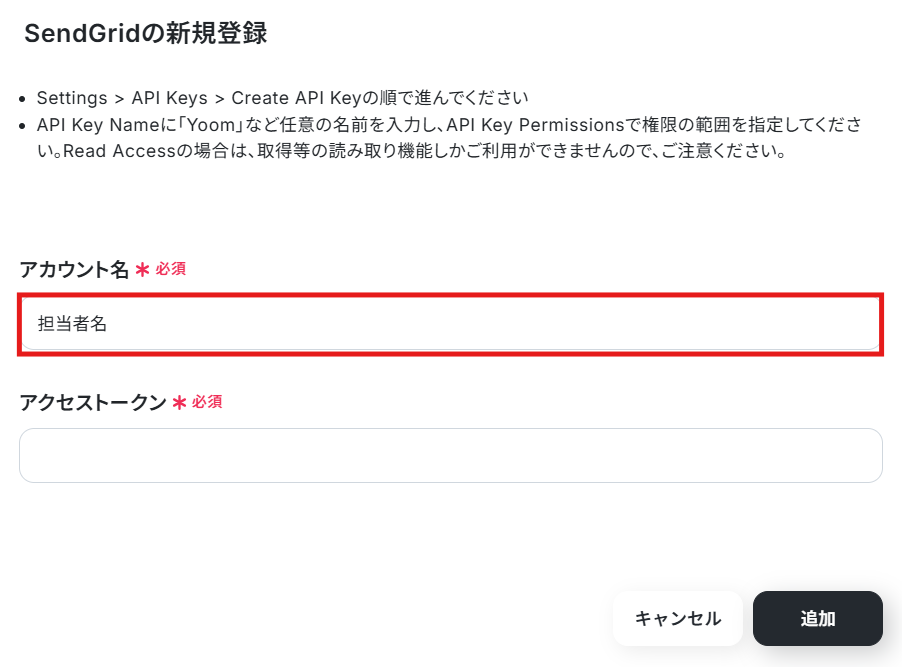Click the red asterisk beside アカウント名
Image resolution: width=902 pixels, height=667 pixels.
(142, 270)
